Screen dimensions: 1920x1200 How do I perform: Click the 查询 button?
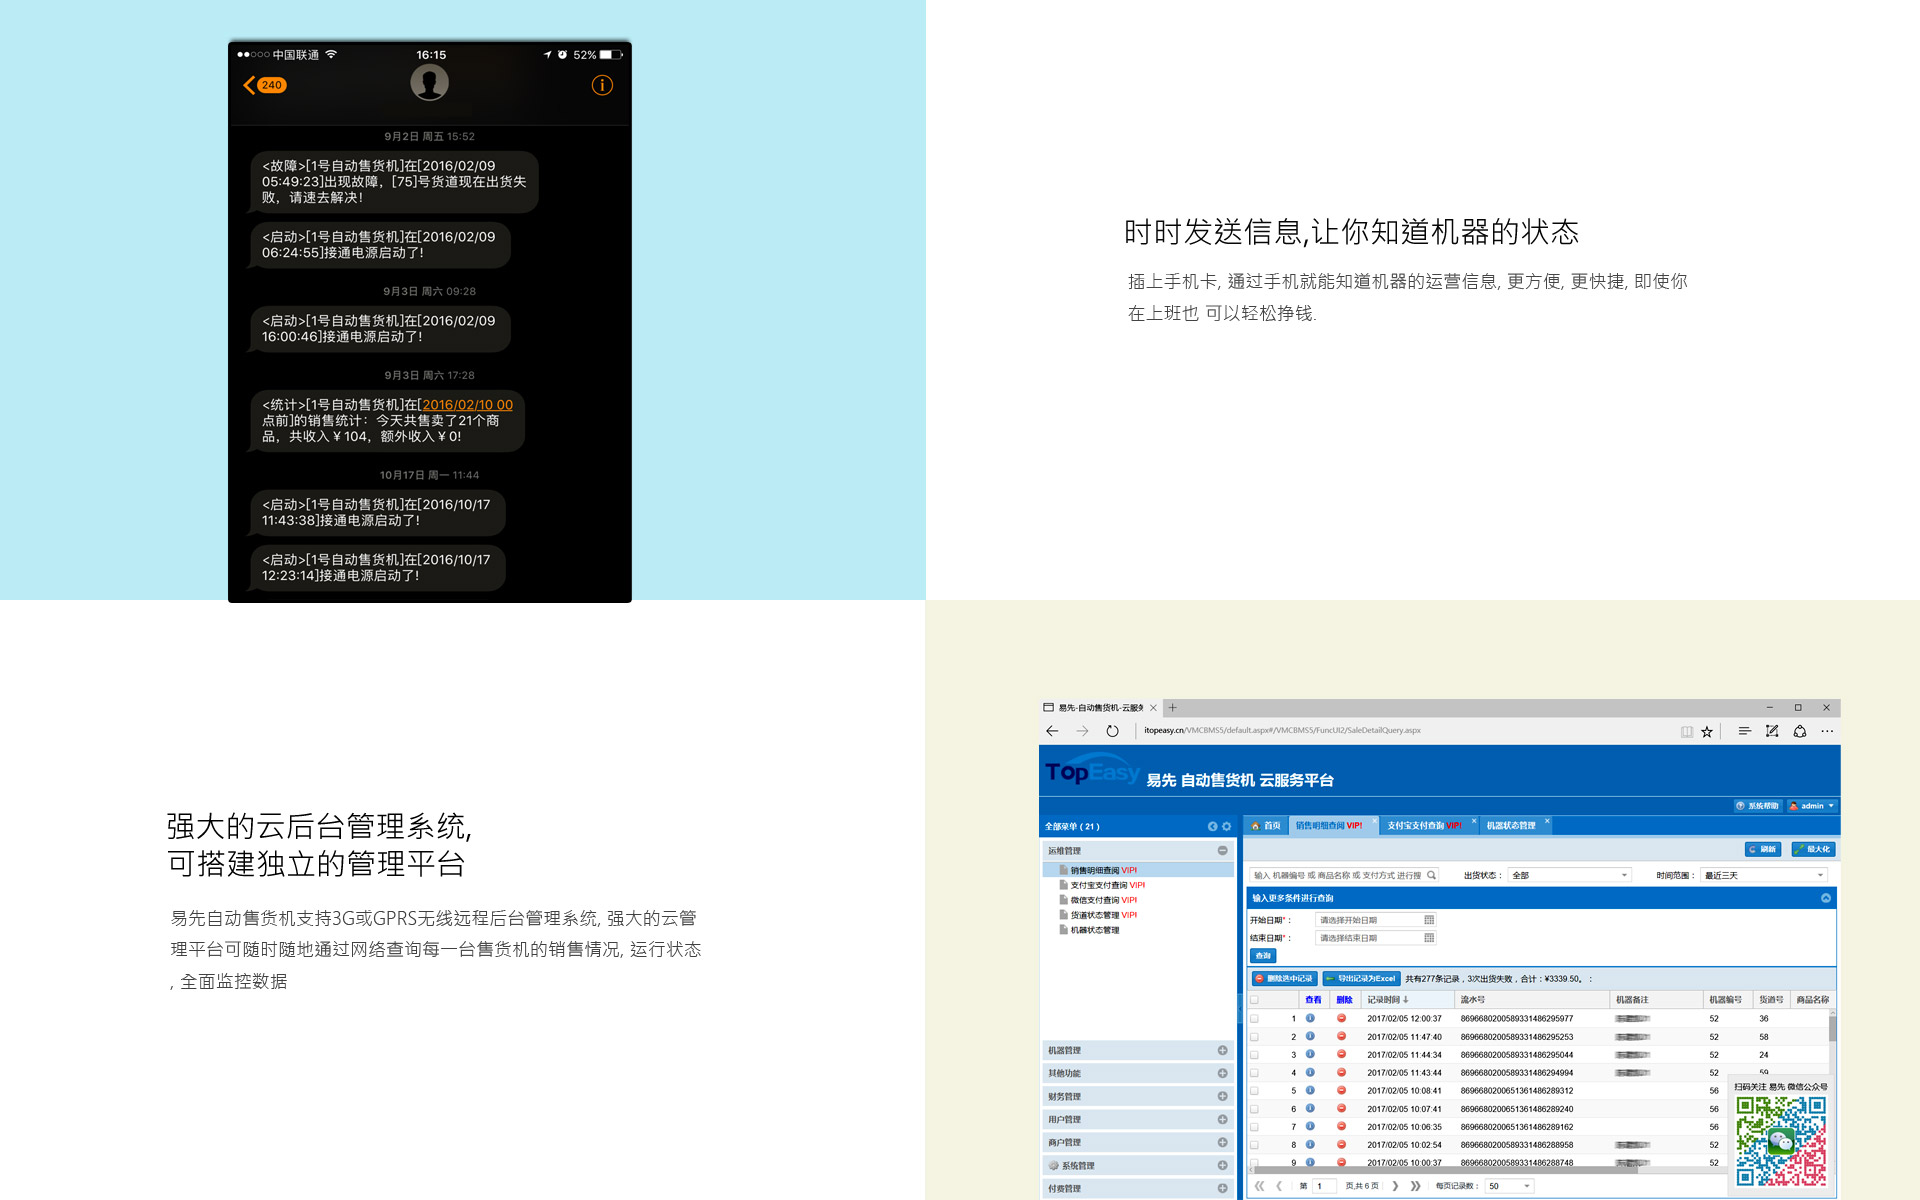click(x=1262, y=956)
